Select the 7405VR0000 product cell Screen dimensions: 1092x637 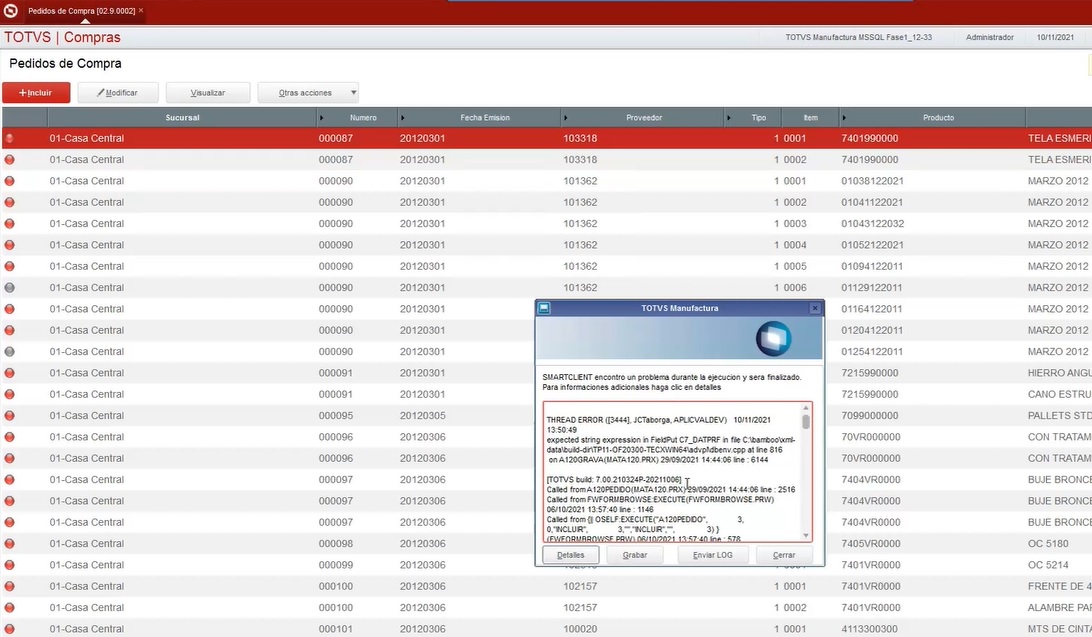(871, 544)
